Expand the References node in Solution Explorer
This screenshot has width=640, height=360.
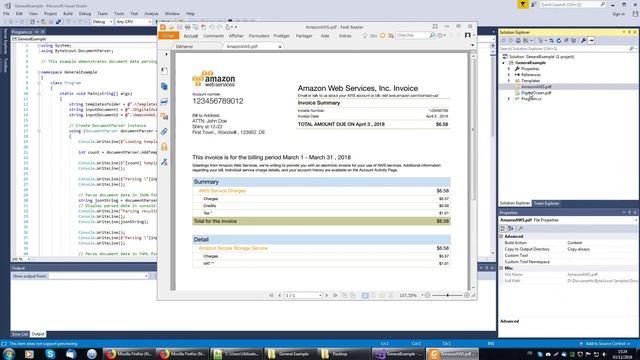click(509, 75)
